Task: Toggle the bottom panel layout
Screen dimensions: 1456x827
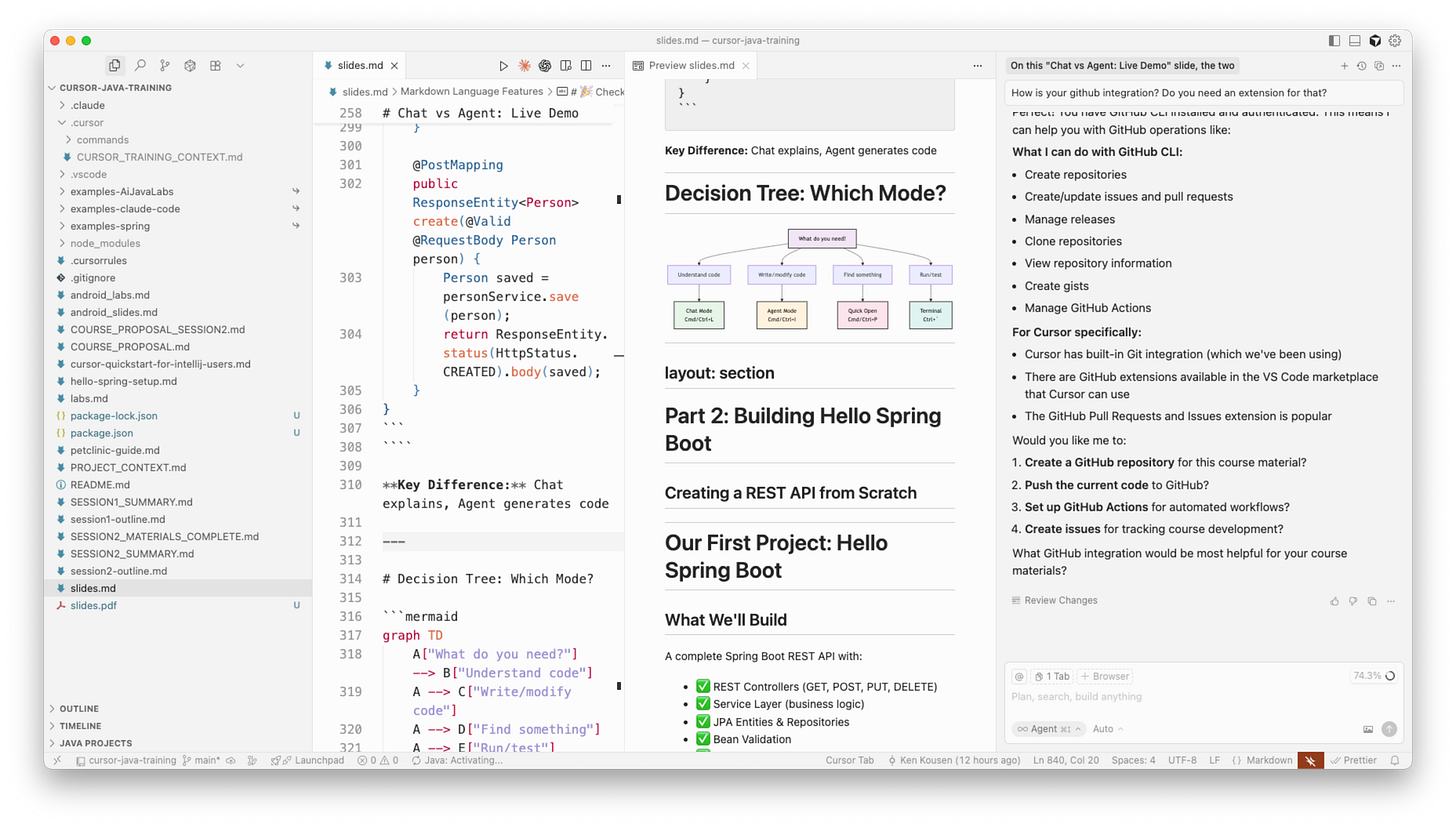Action: pyautogui.click(x=1354, y=41)
